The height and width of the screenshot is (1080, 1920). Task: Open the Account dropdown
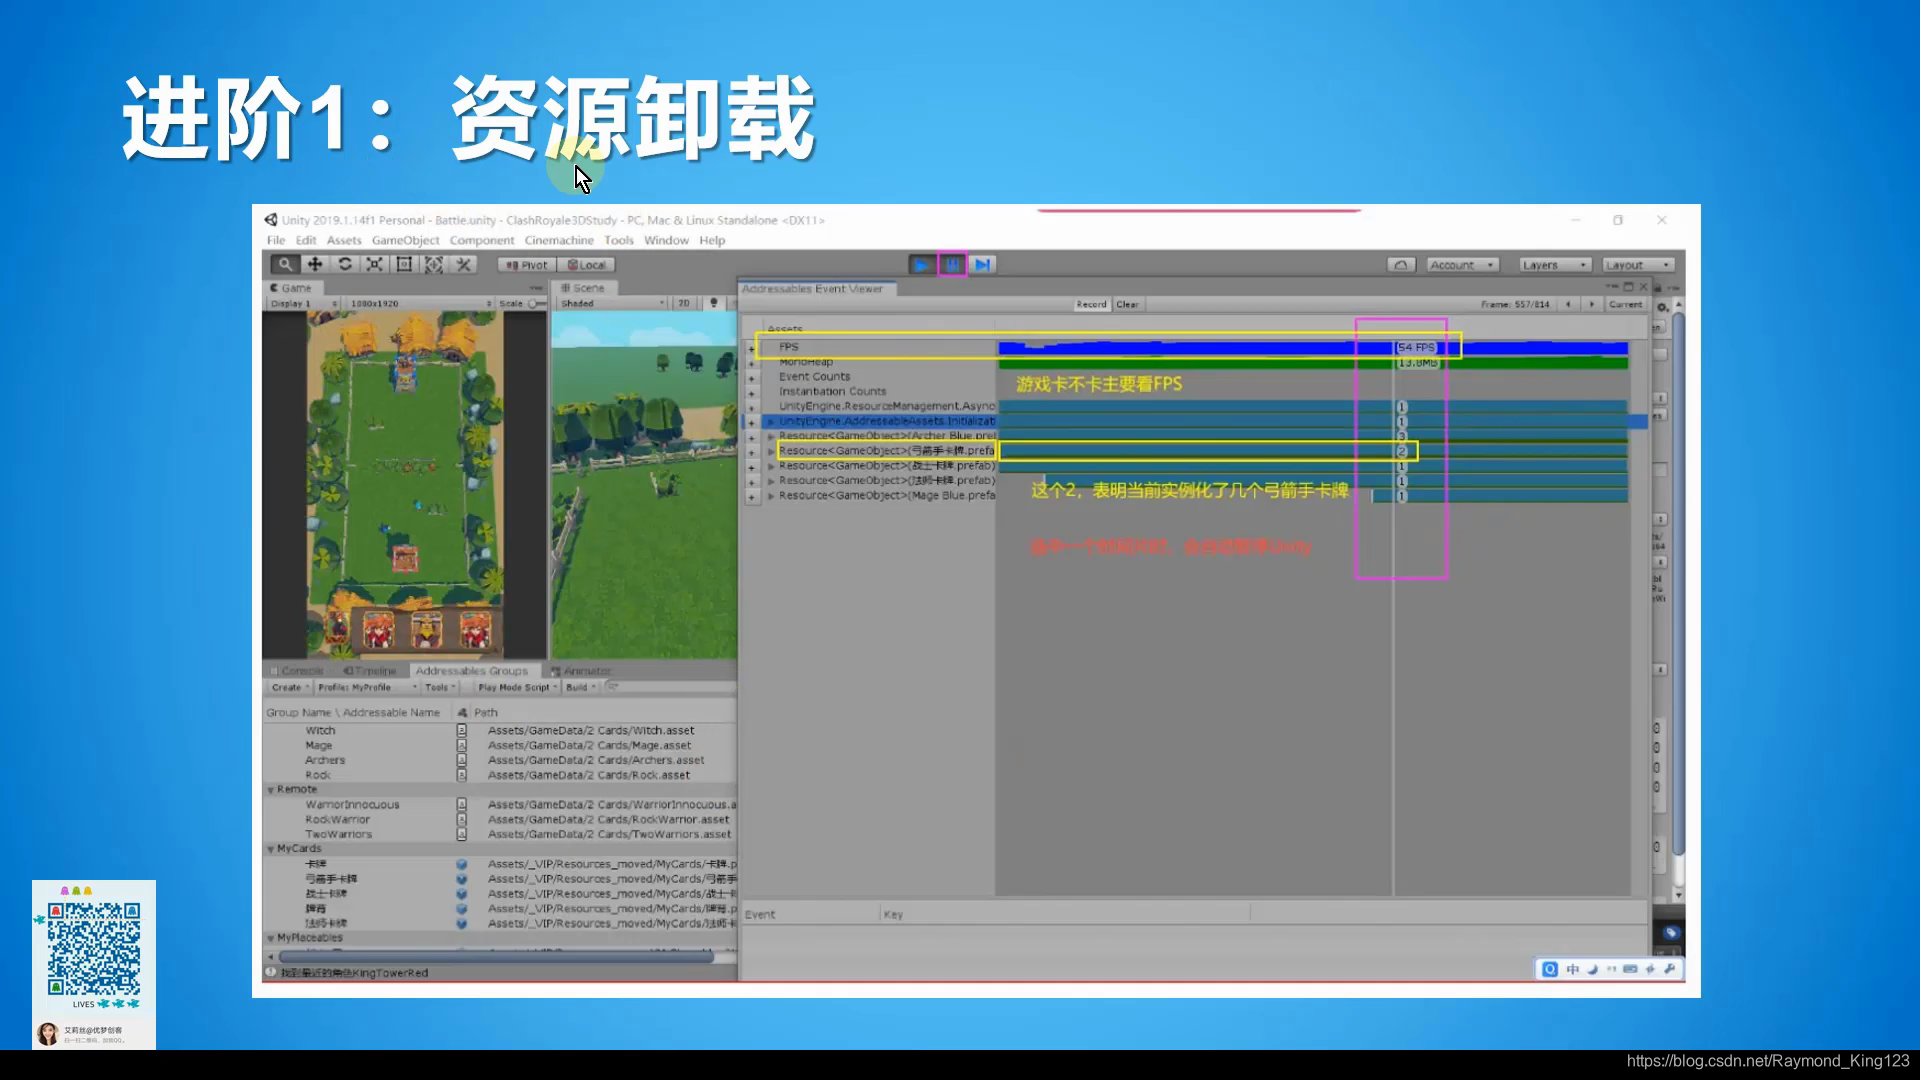(1461, 265)
